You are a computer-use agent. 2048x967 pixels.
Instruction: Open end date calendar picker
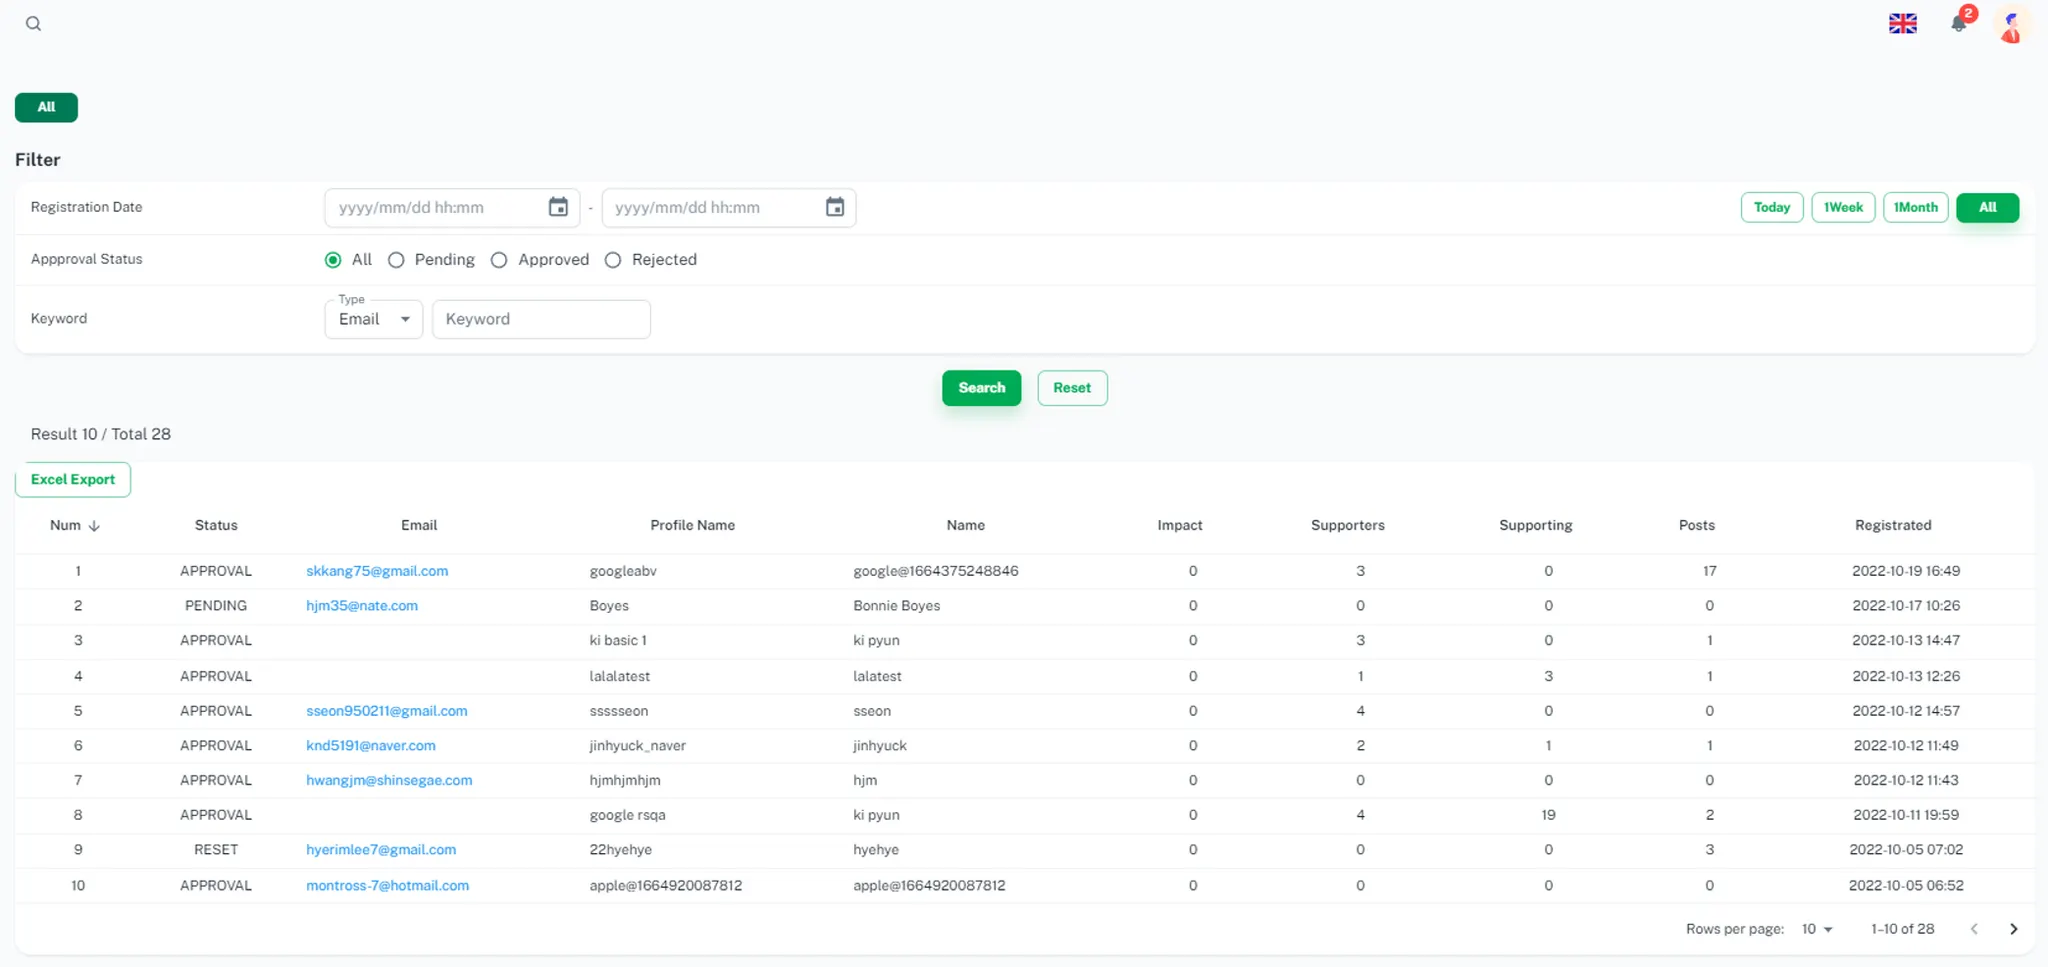tap(835, 207)
